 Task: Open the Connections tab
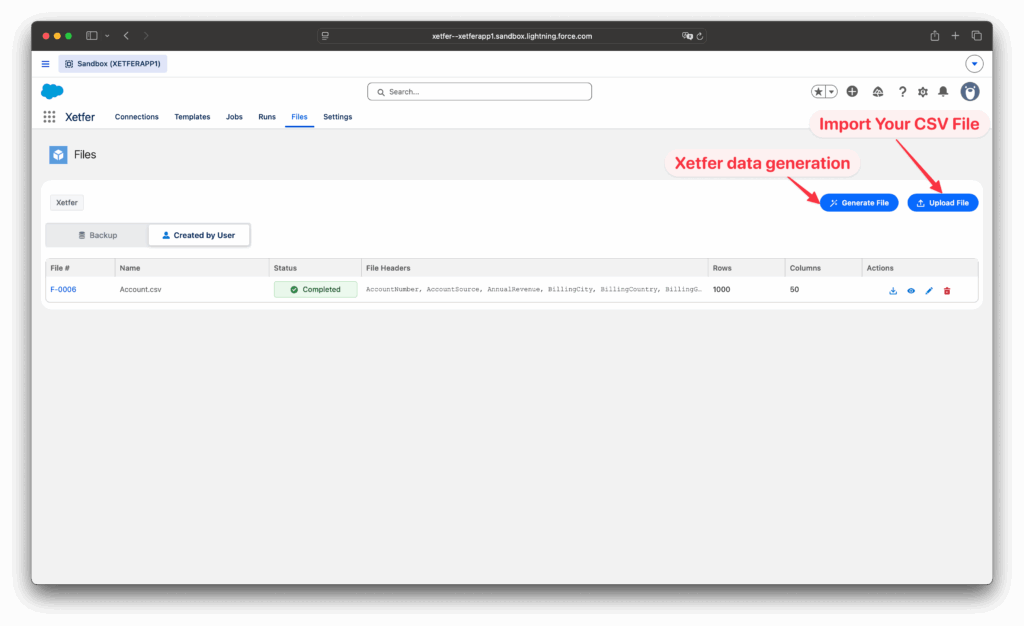tap(136, 117)
